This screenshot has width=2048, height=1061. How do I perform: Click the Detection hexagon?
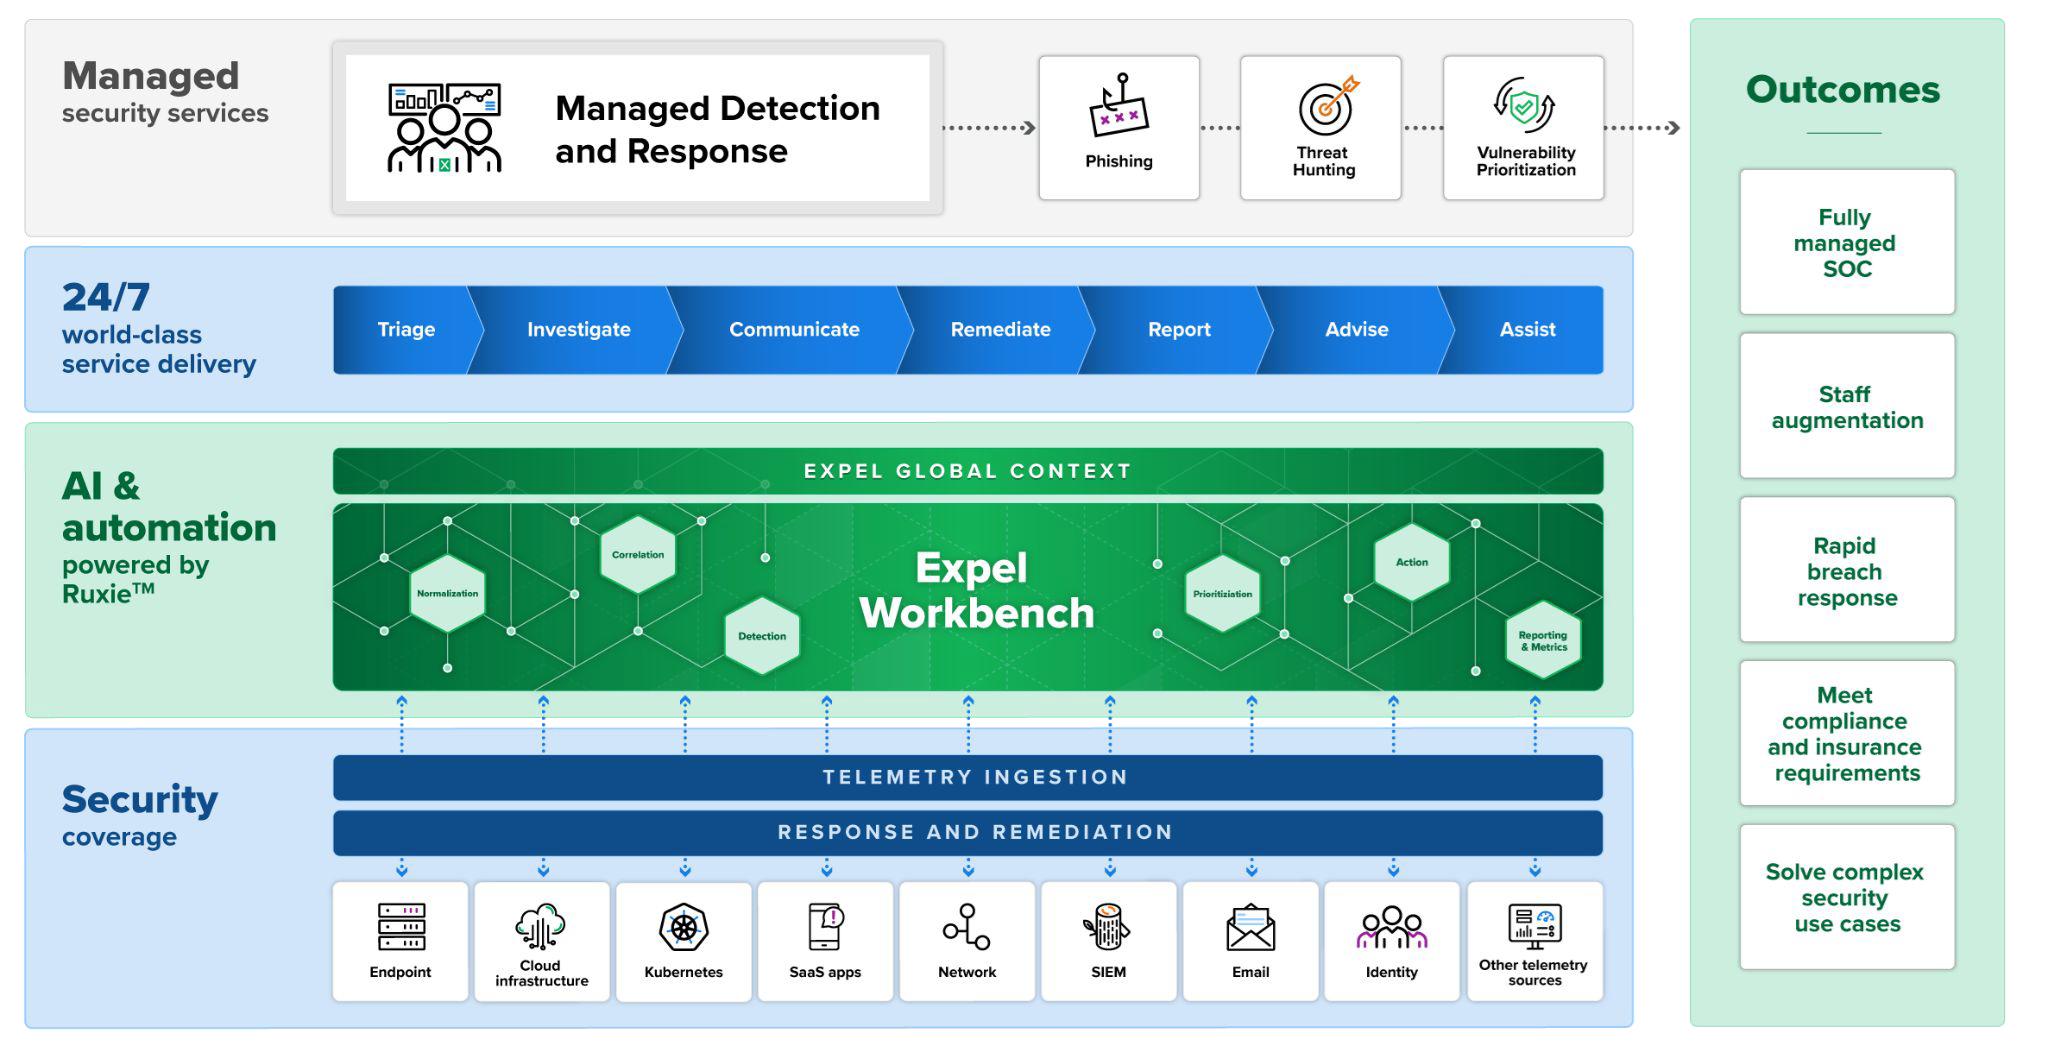click(762, 635)
